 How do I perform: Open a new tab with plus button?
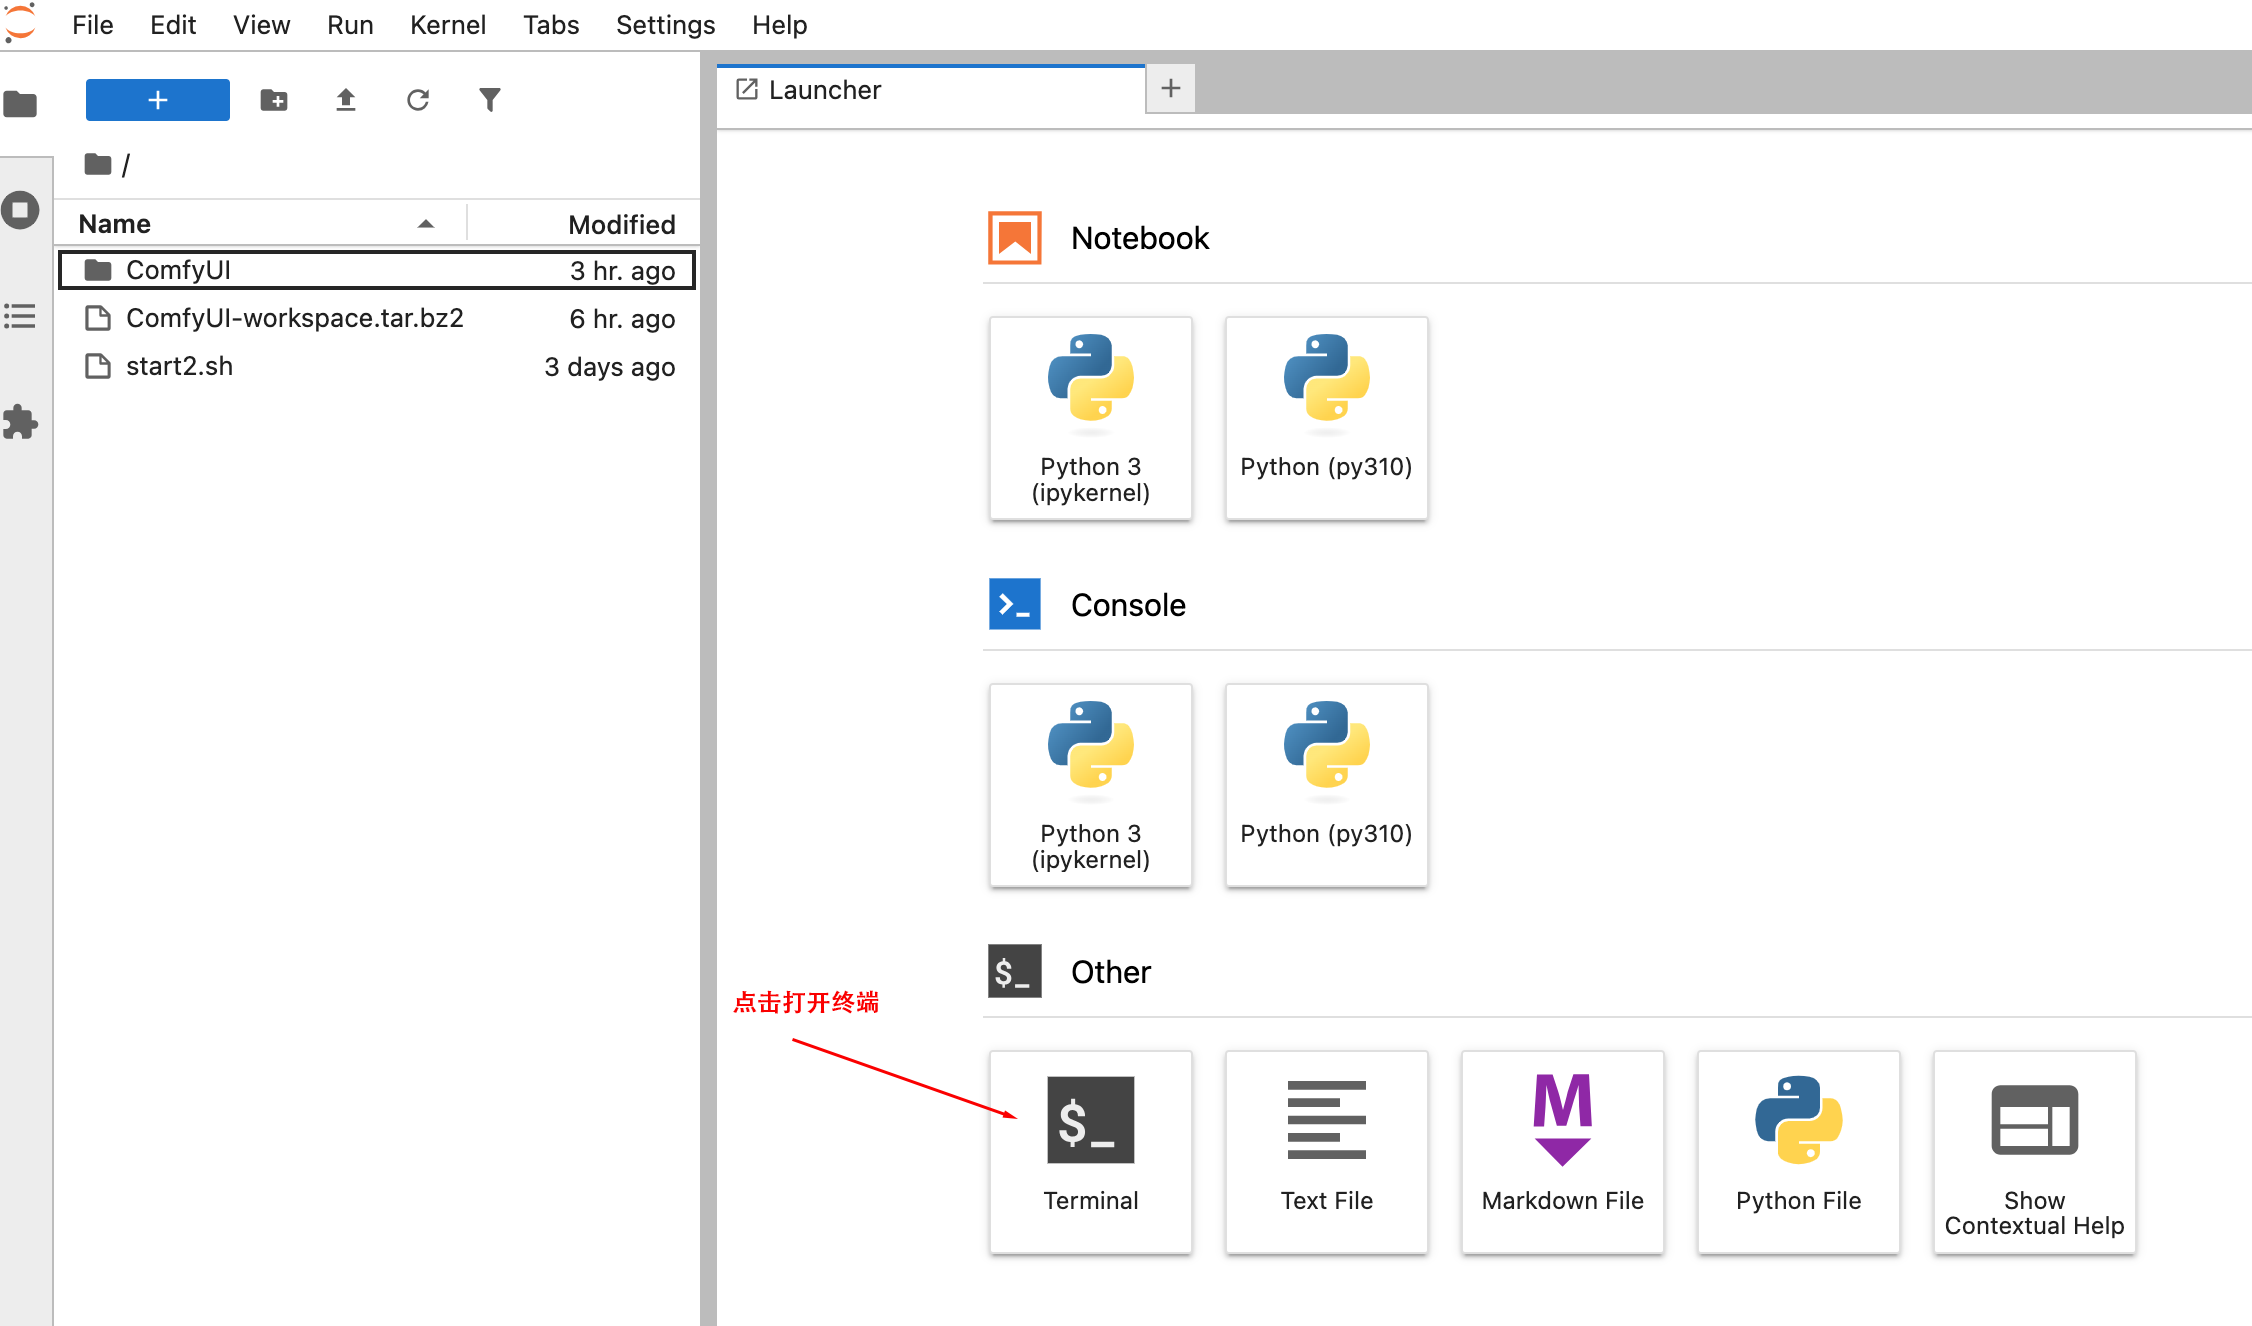(1171, 88)
